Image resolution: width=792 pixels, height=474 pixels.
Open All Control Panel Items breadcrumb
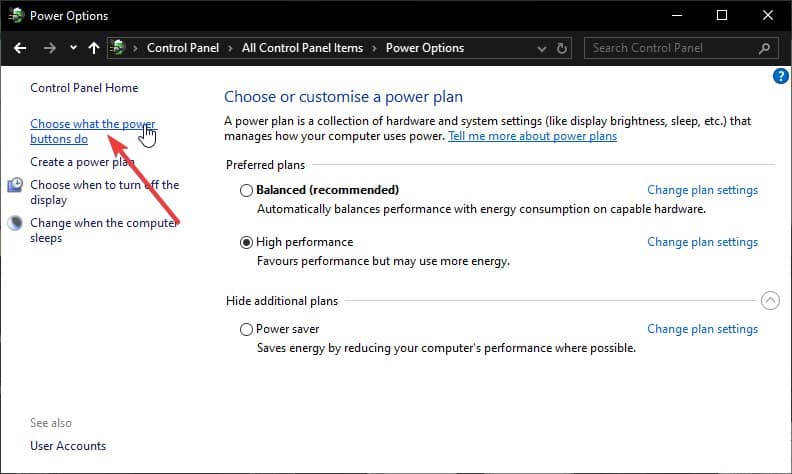coord(302,48)
